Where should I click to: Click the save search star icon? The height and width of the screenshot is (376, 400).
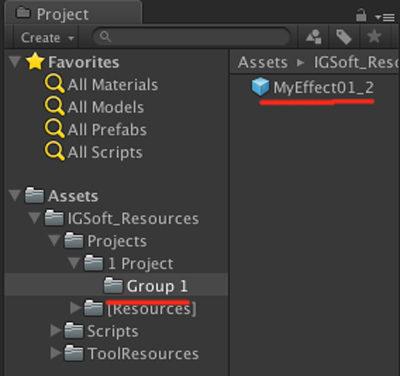[374, 36]
